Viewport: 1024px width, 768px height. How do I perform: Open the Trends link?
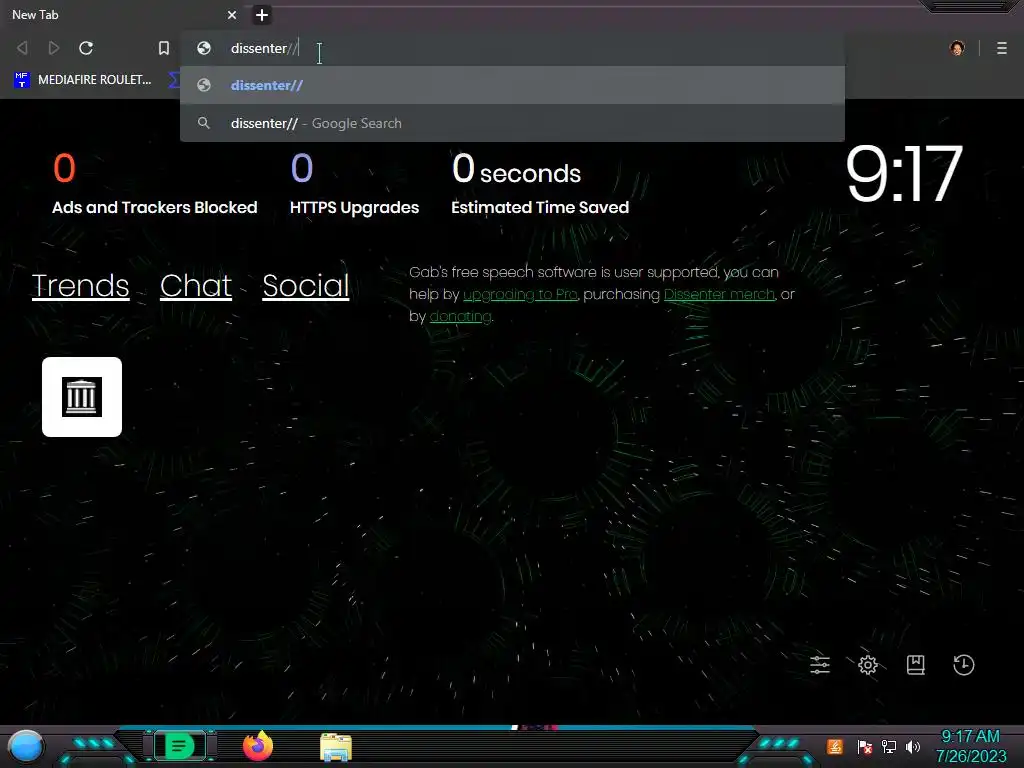[80, 285]
